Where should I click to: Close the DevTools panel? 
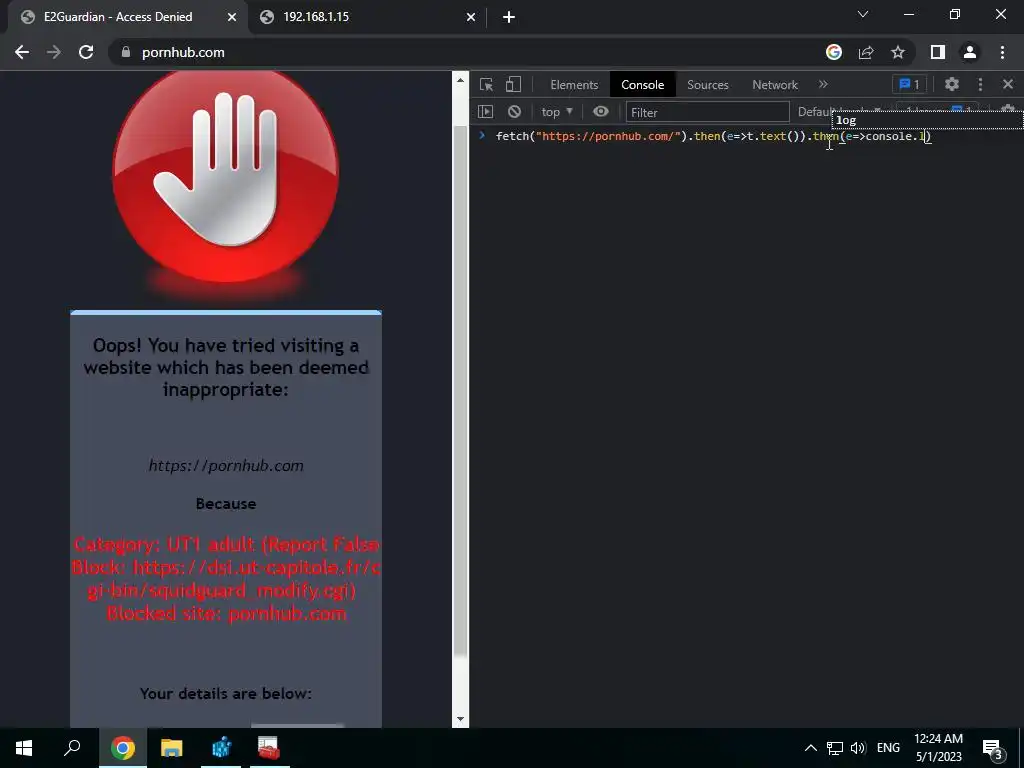[1008, 84]
